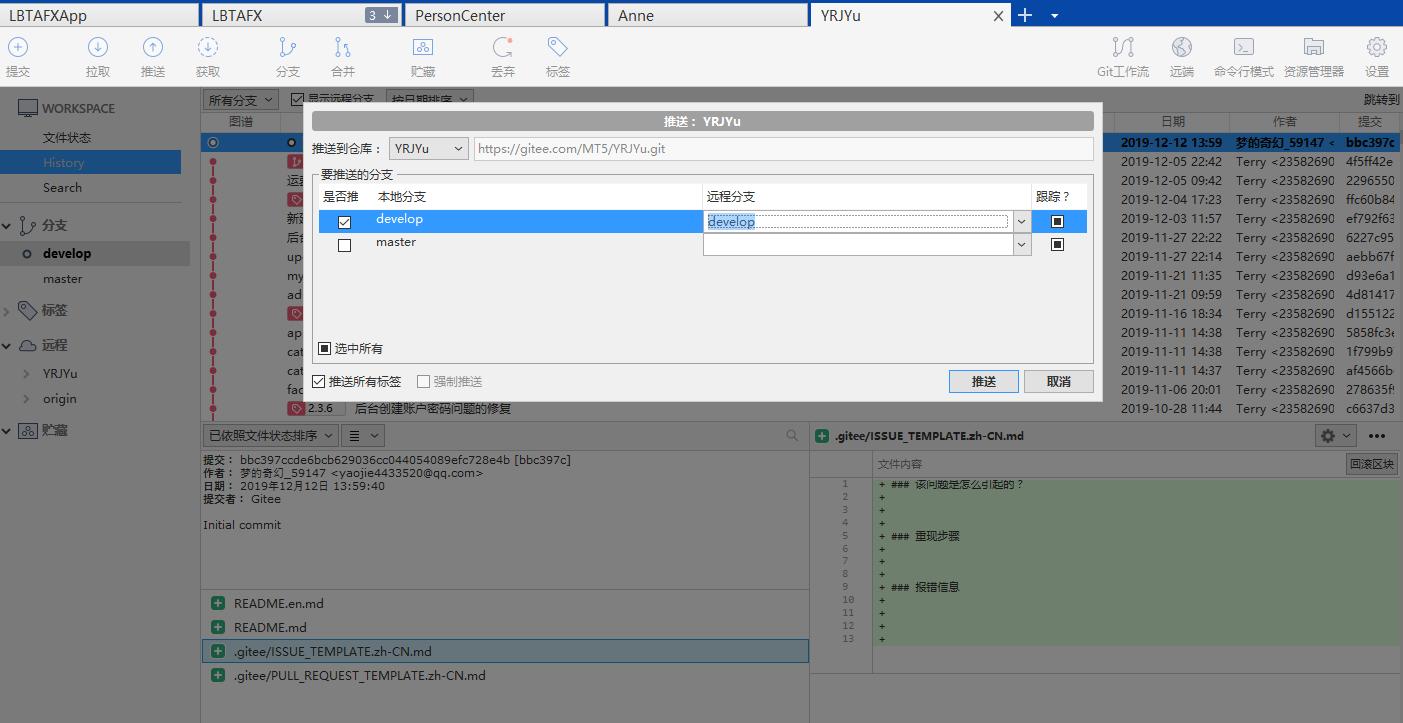The width and height of the screenshot is (1403, 723).
Task: Uncheck the 推送所有标签 (push all tags) checkbox
Action: tap(319, 381)
